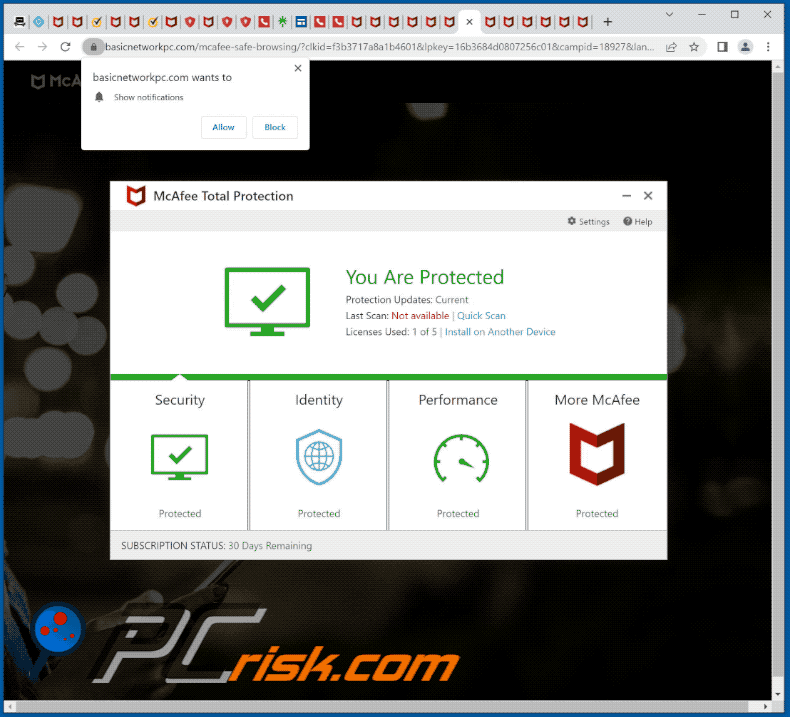The width and height of the screenshot is (790, 717).
Task: Click the Identity globe shield icon
Action: pyautogui.click(x=318, y=457)
